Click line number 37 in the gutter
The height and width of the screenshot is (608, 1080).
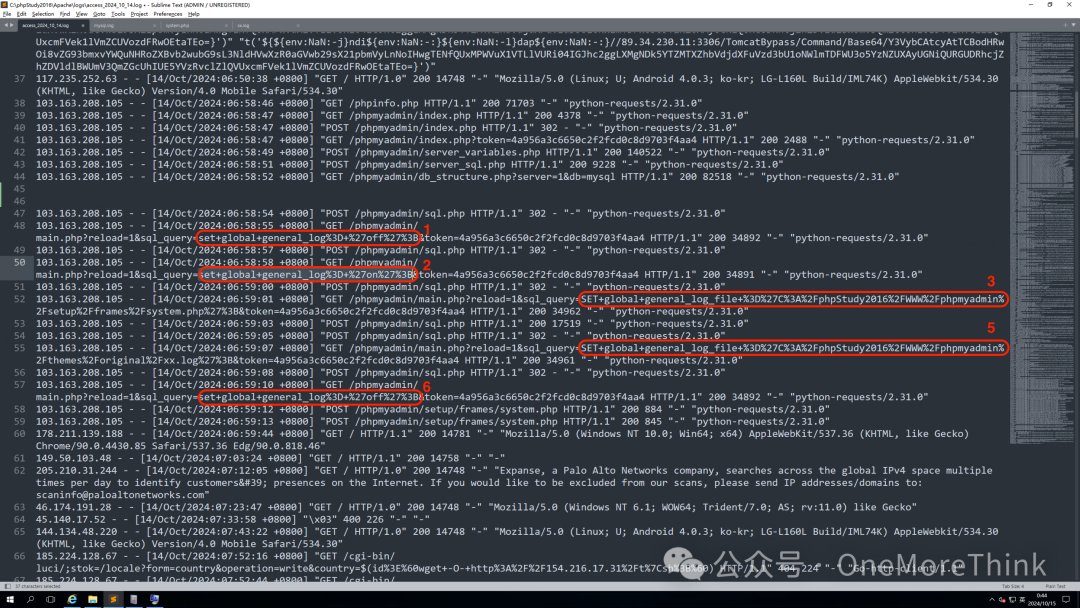tap(19, 78)
